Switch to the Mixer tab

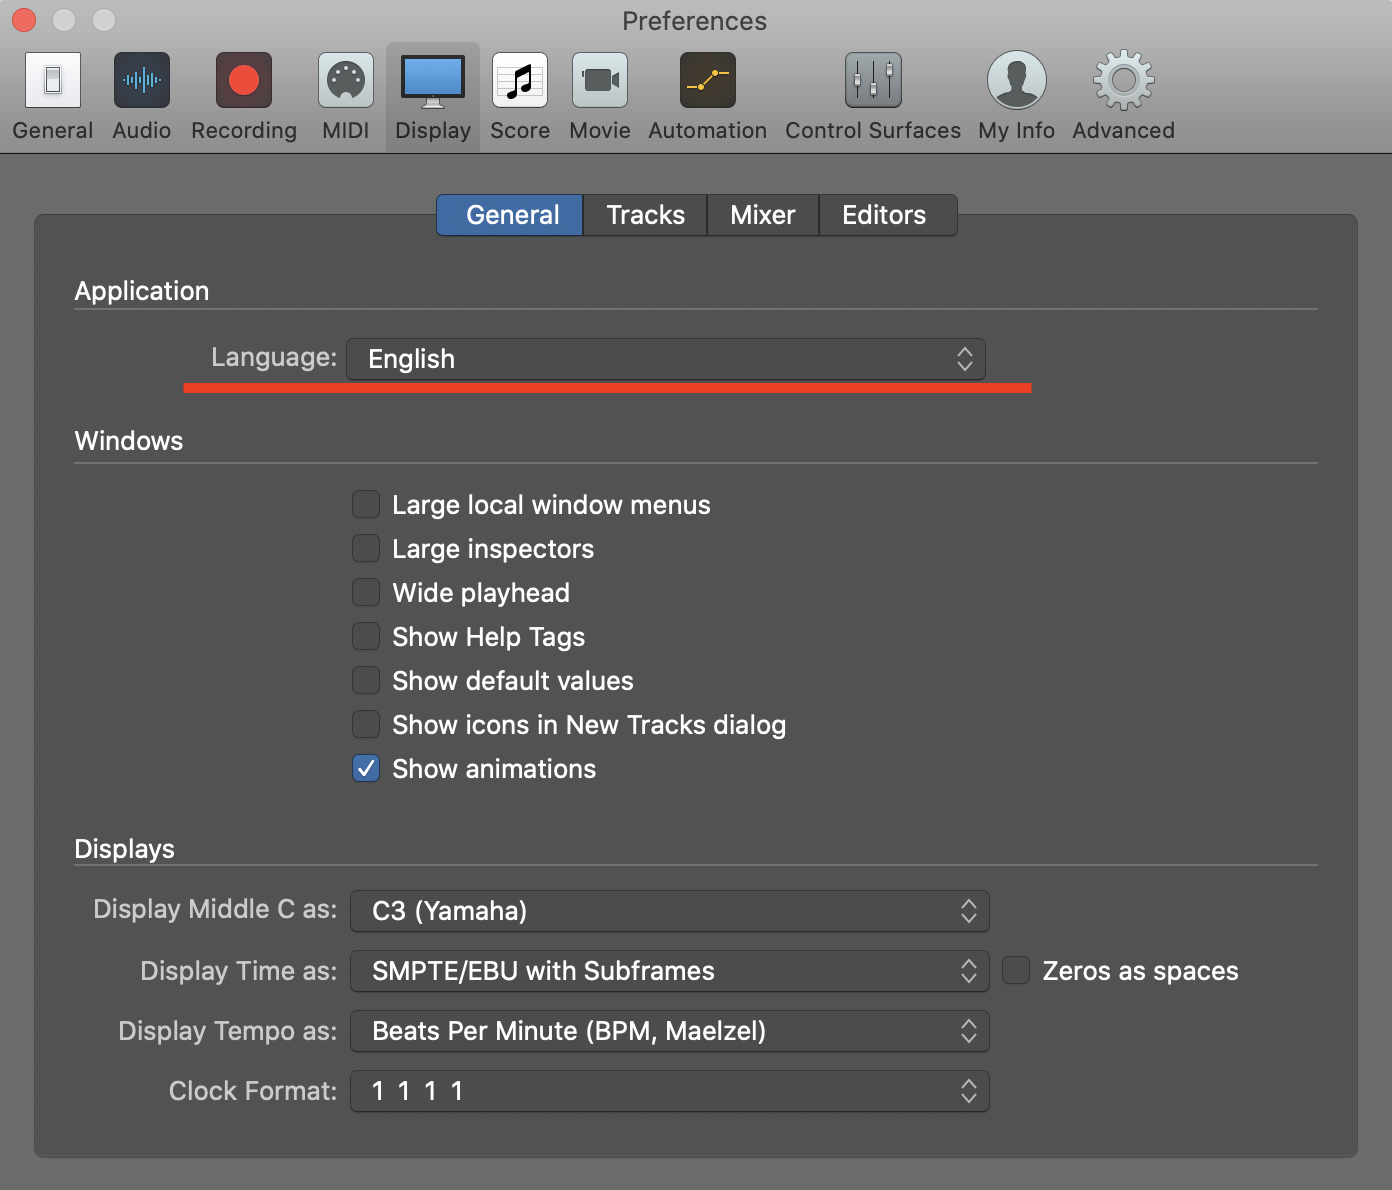click(x=763, y=215)
